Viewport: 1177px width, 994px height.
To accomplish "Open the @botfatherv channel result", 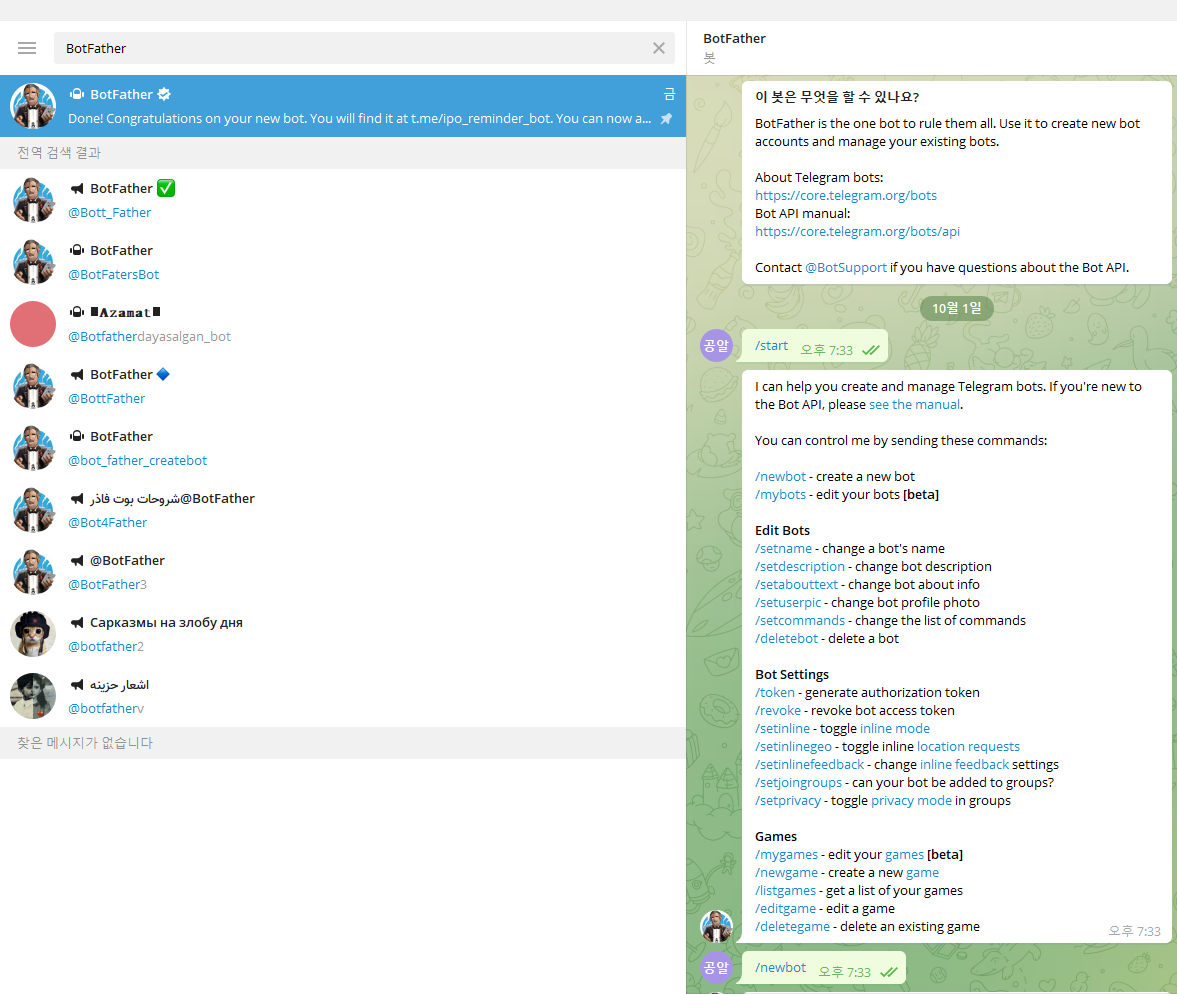I will [x=343, y=696].
